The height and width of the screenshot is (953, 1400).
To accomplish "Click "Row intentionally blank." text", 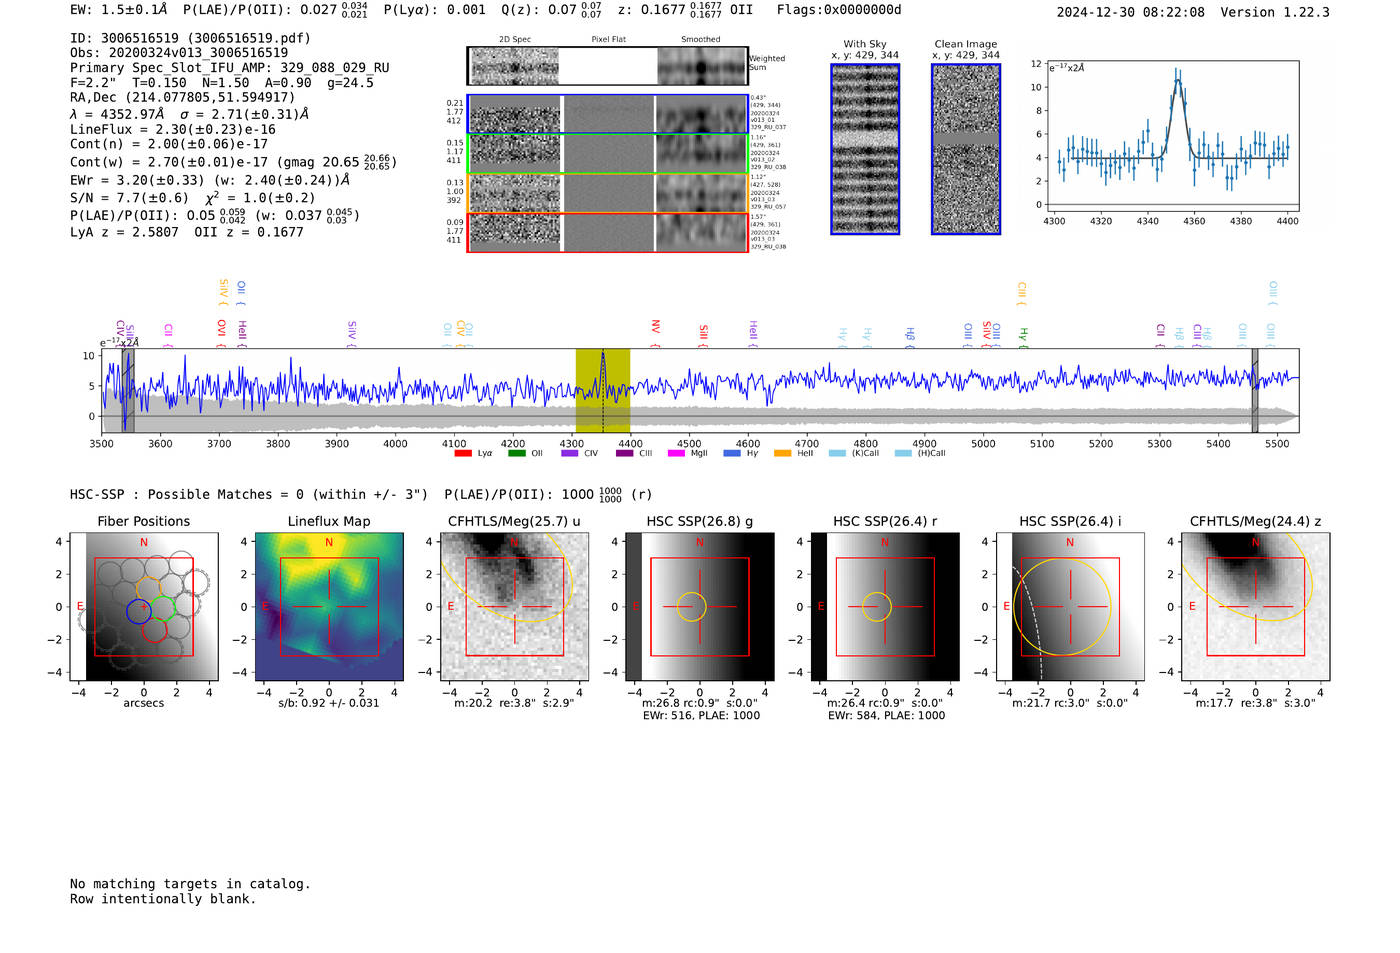I will [x=163, y=899].
